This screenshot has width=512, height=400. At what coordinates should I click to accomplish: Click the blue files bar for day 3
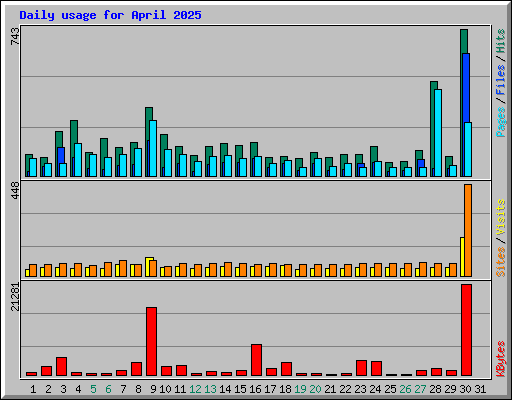[61, 155]
